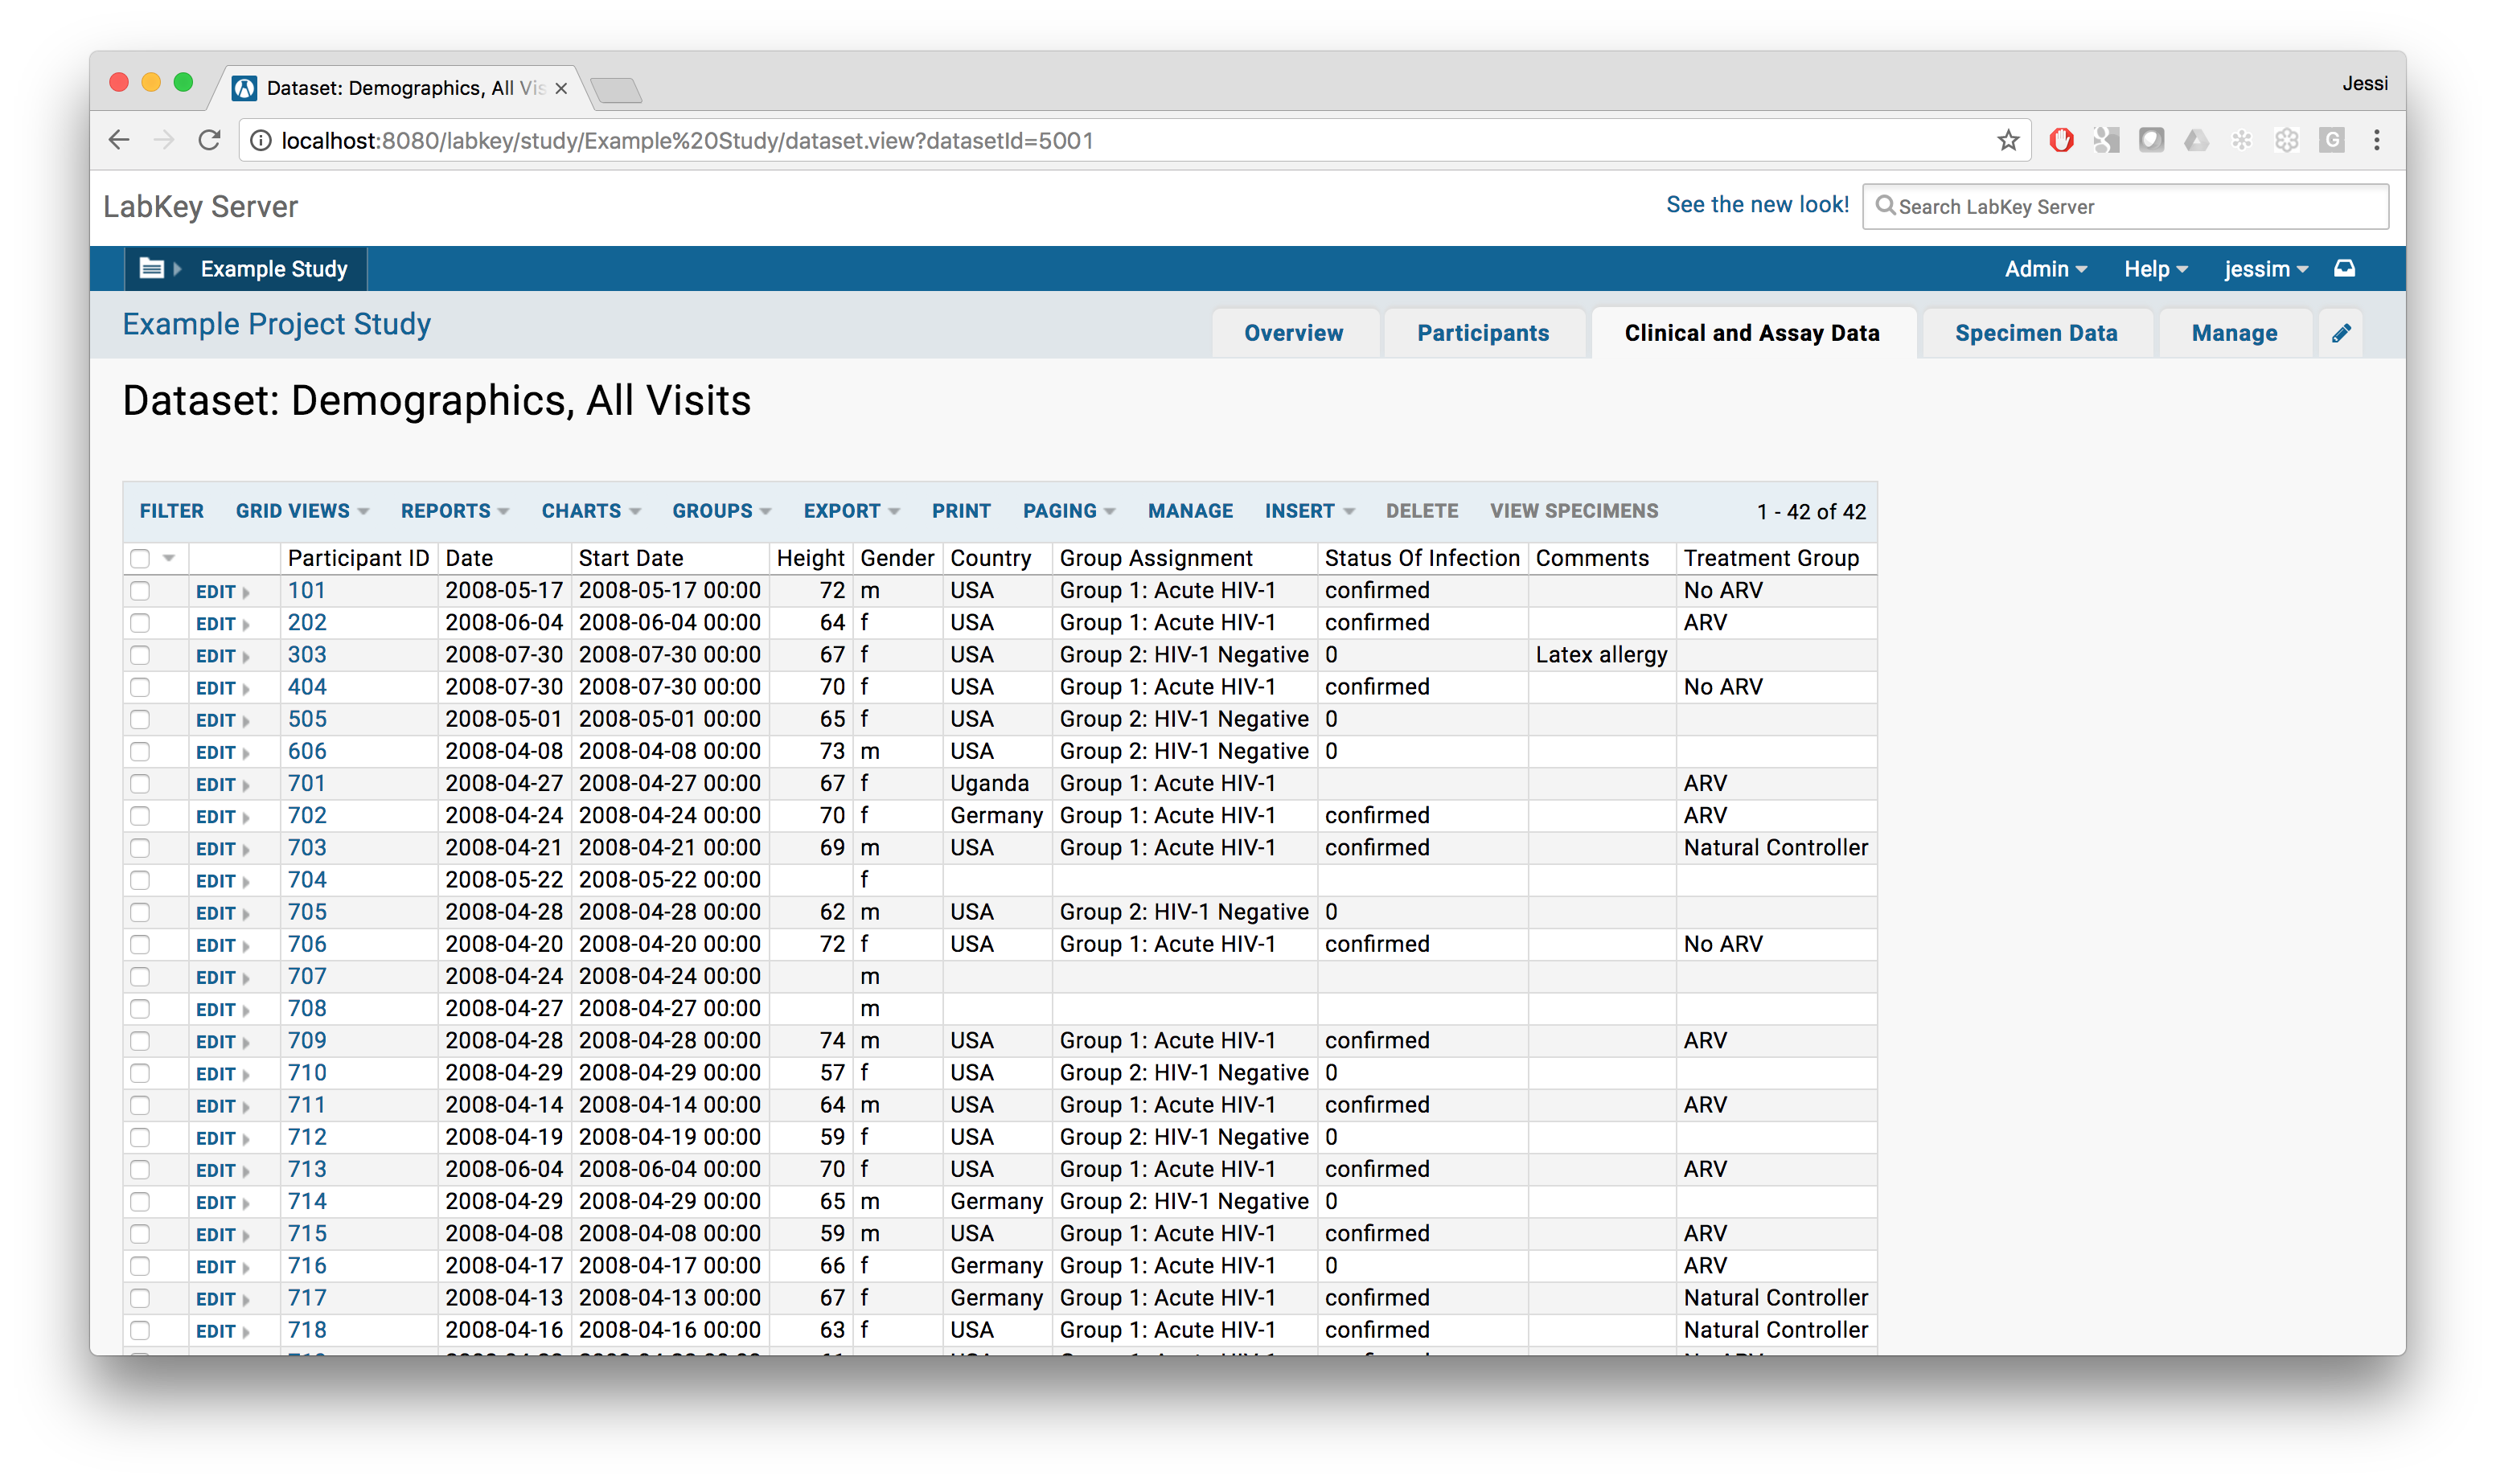This screenshot has height=1484, width=2496.
Task: Click the LabKey Server header title
Action: [x=200, y=206]
